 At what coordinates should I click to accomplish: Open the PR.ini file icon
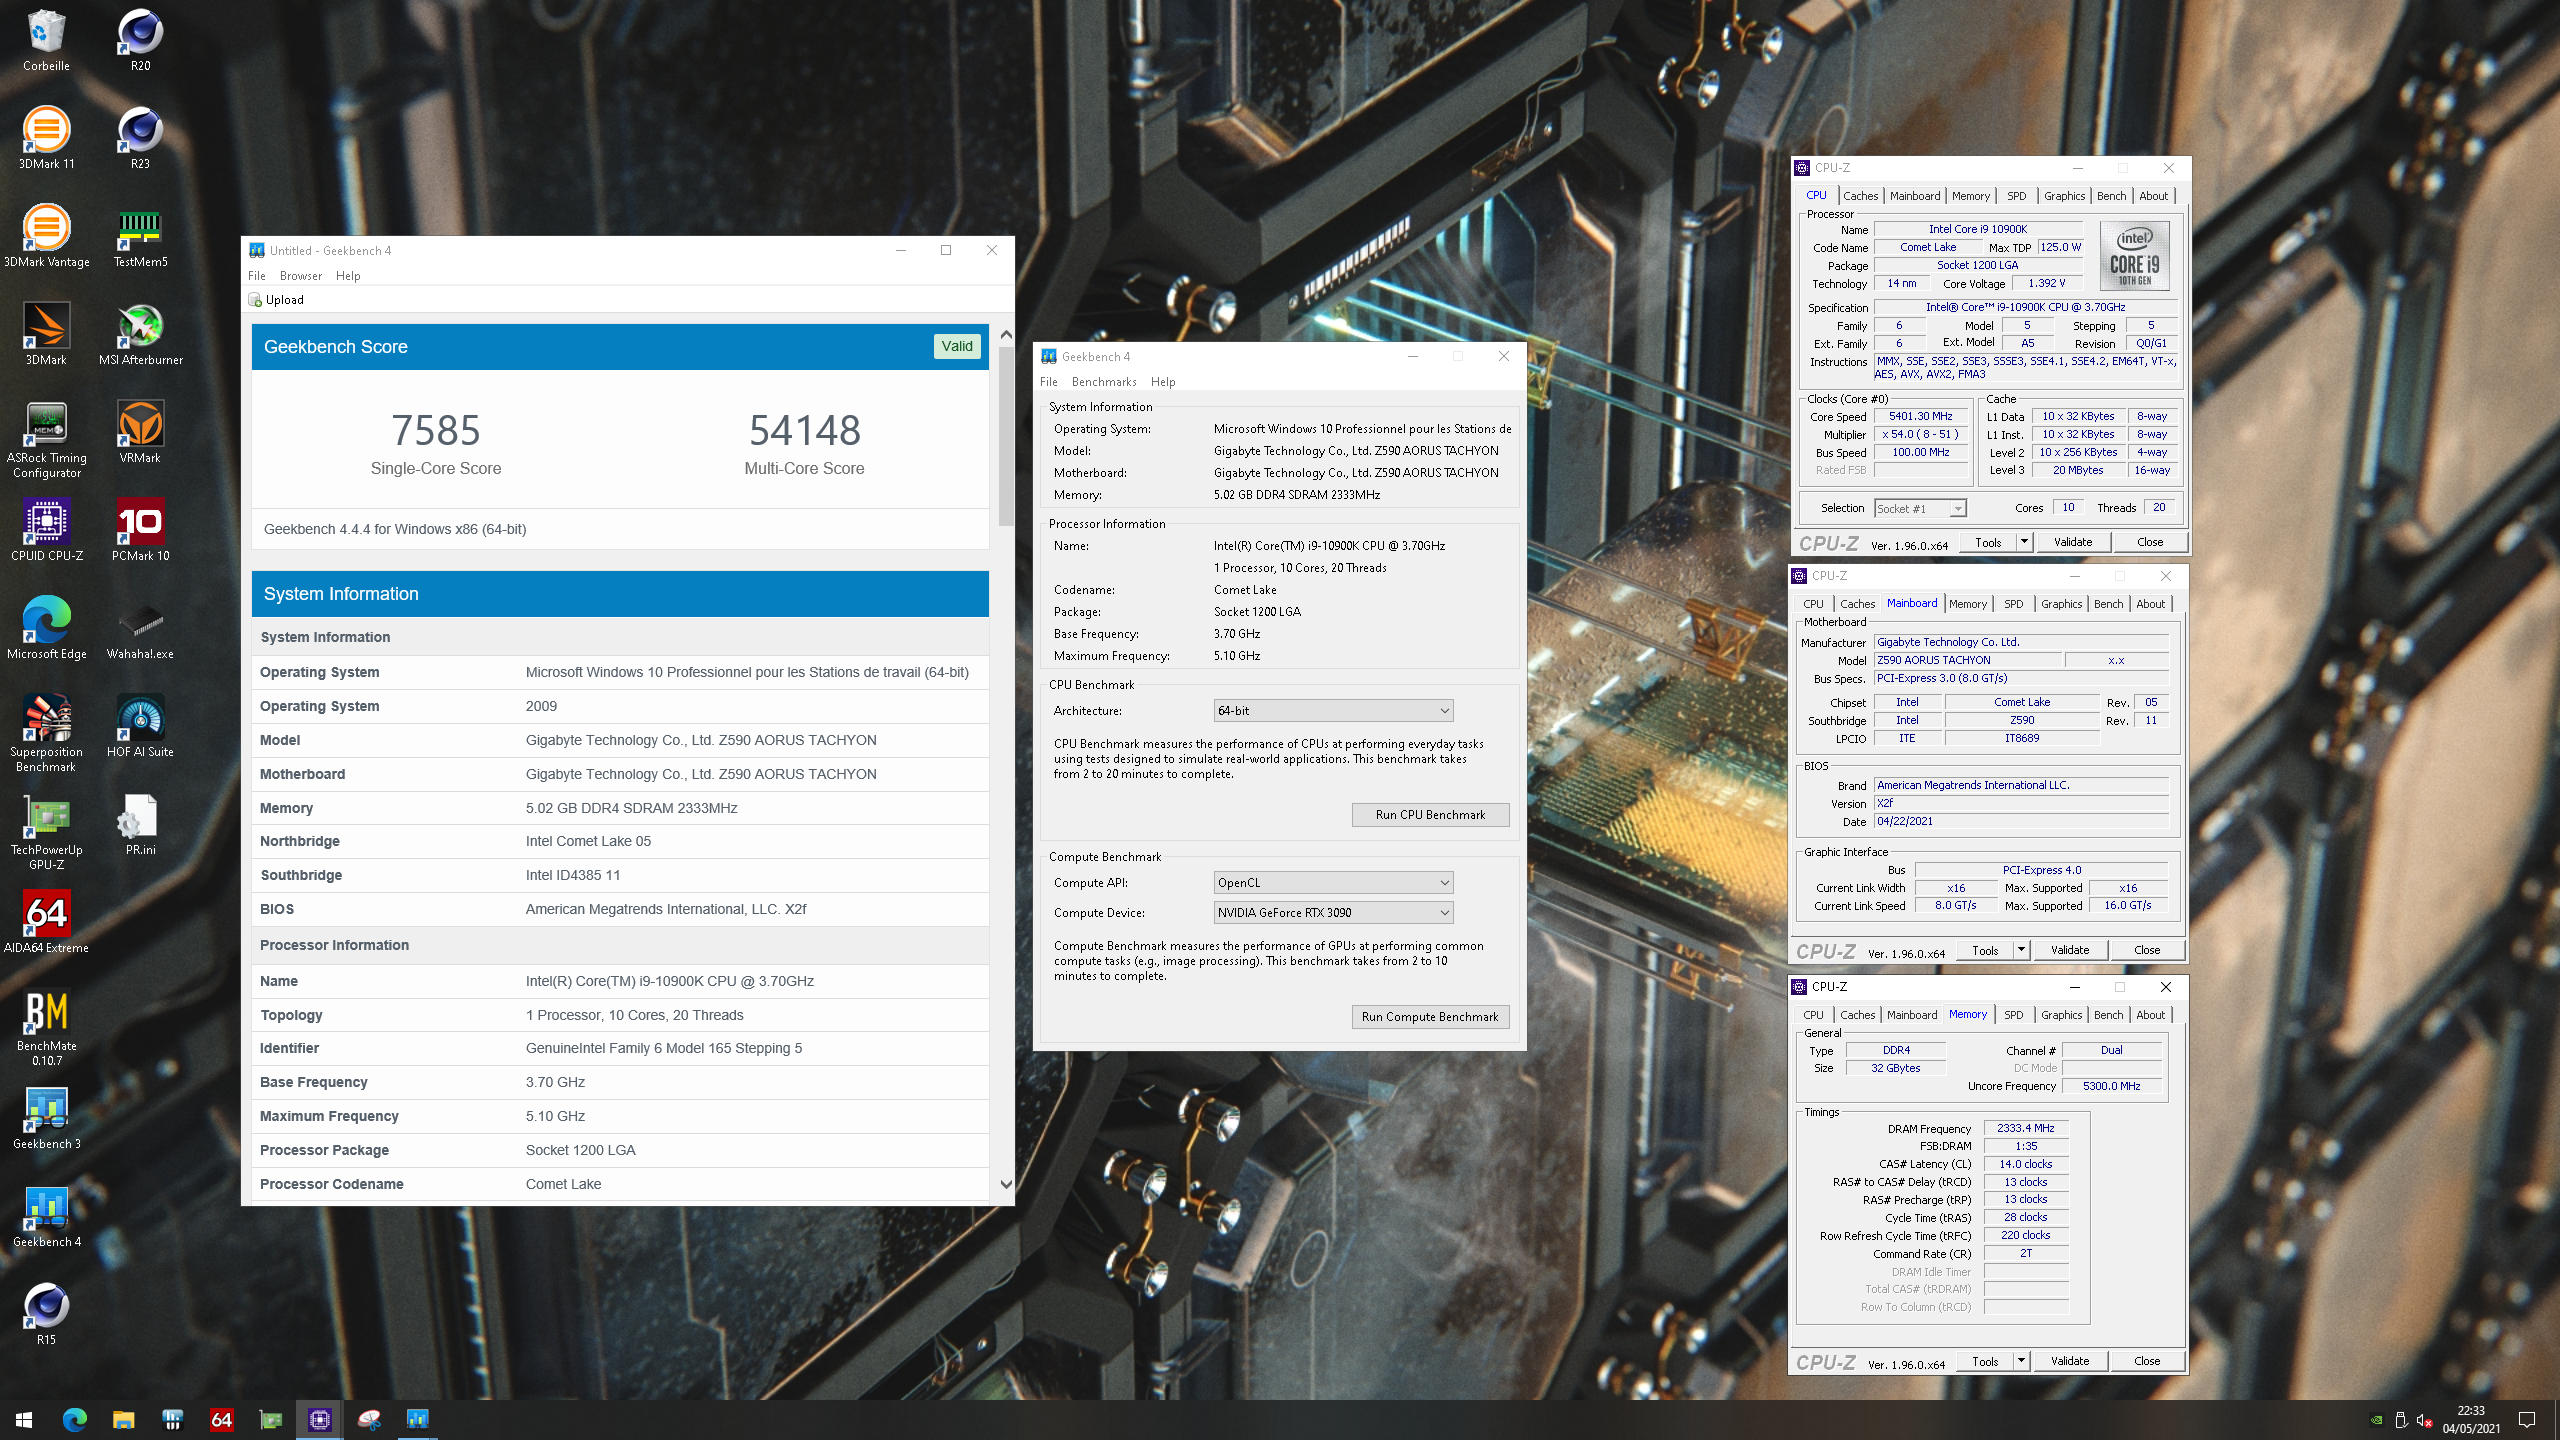pos(140,824)
